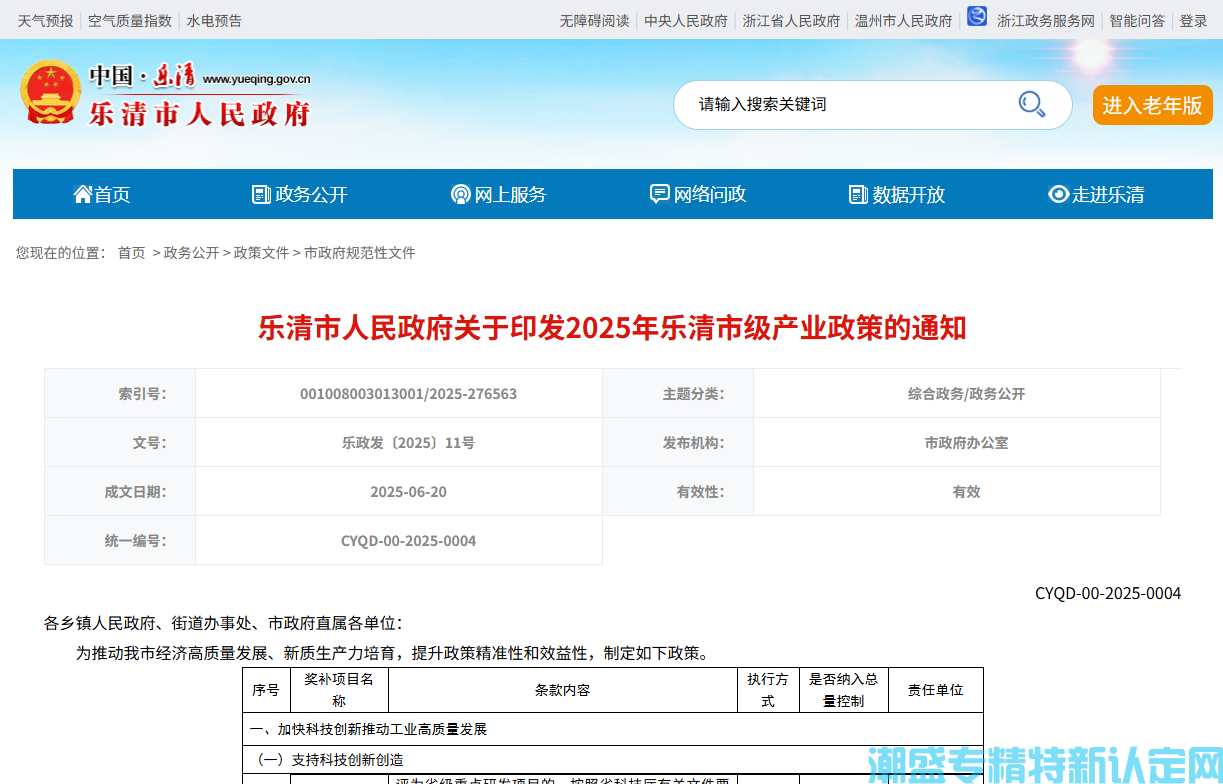Click the 网上服务 icon
This screenshot has height=784, width=1223.
point(460,194)
